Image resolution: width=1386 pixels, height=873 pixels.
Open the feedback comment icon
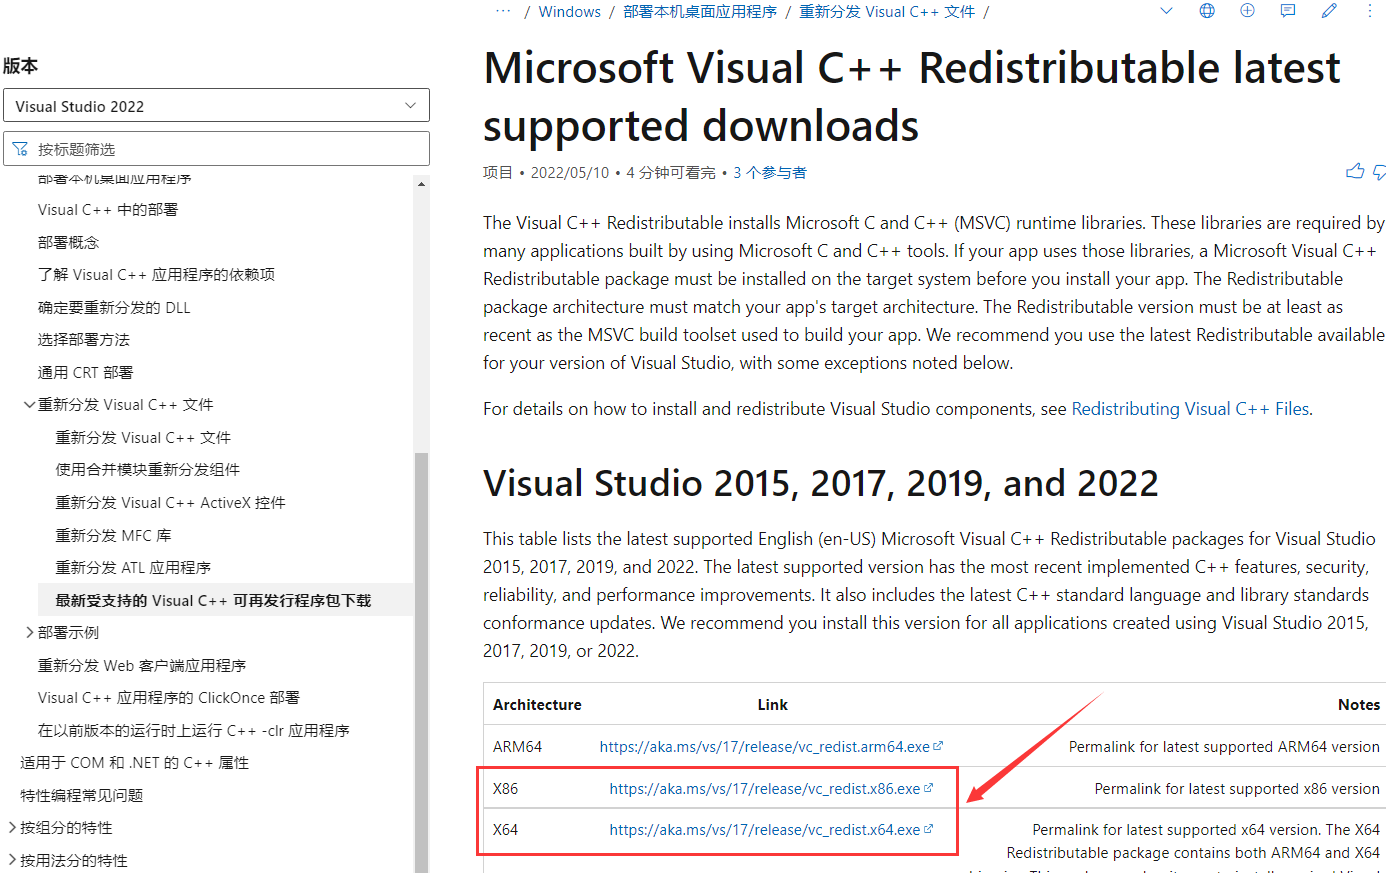(x=1288, y=11)
